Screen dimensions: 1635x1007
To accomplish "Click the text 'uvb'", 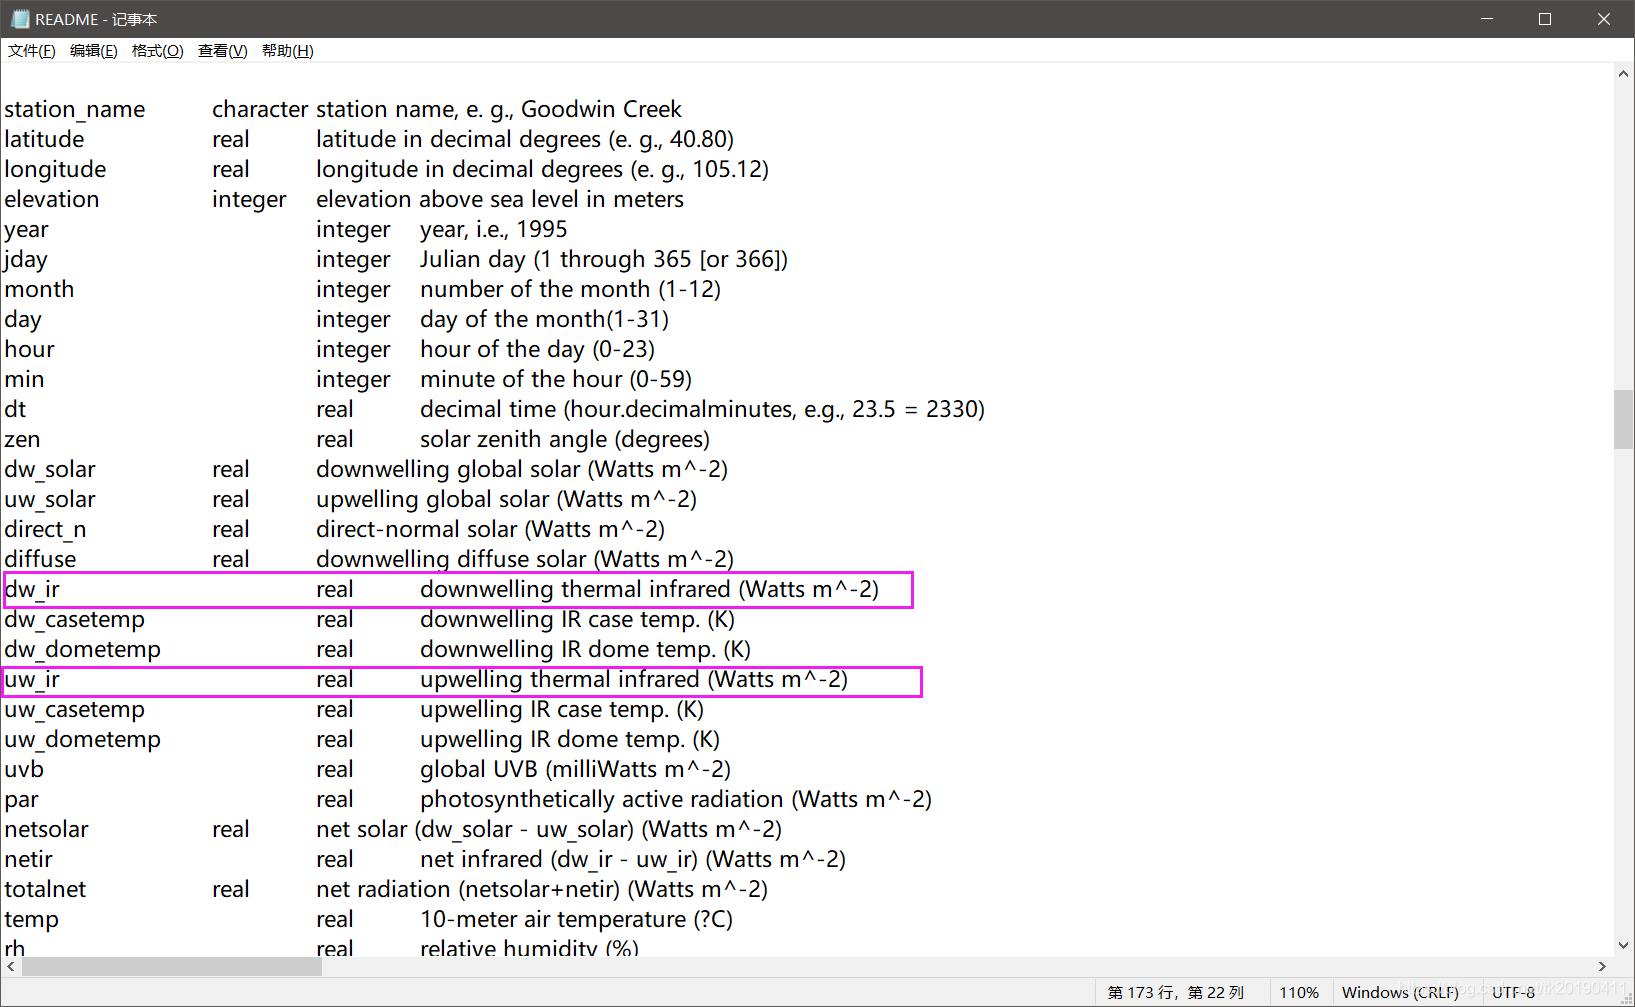I will pos(24,770).
